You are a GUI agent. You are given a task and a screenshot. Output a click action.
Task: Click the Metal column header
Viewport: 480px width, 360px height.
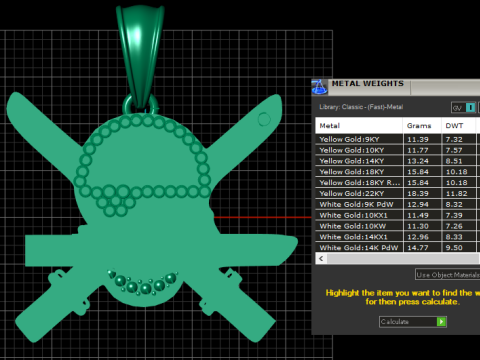point(359,126)
